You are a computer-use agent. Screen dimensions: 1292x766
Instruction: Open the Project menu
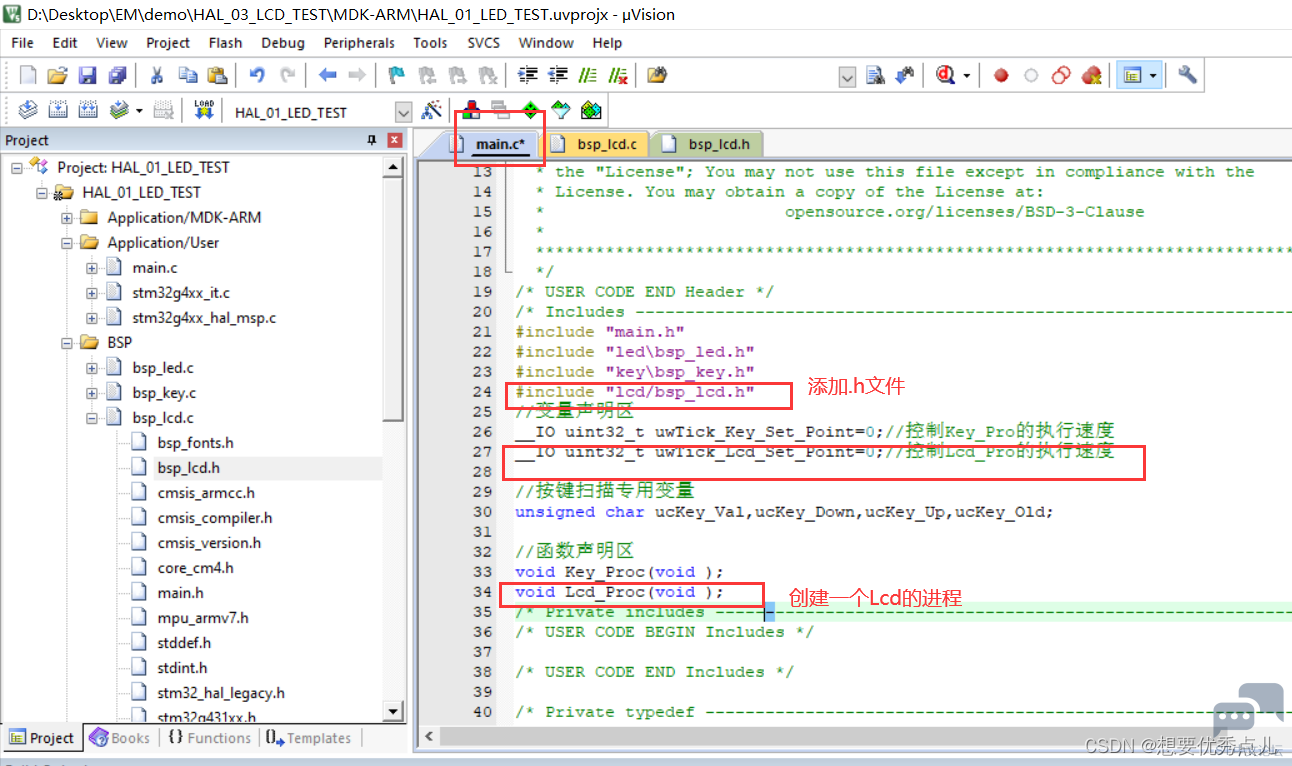coord(168,43)
